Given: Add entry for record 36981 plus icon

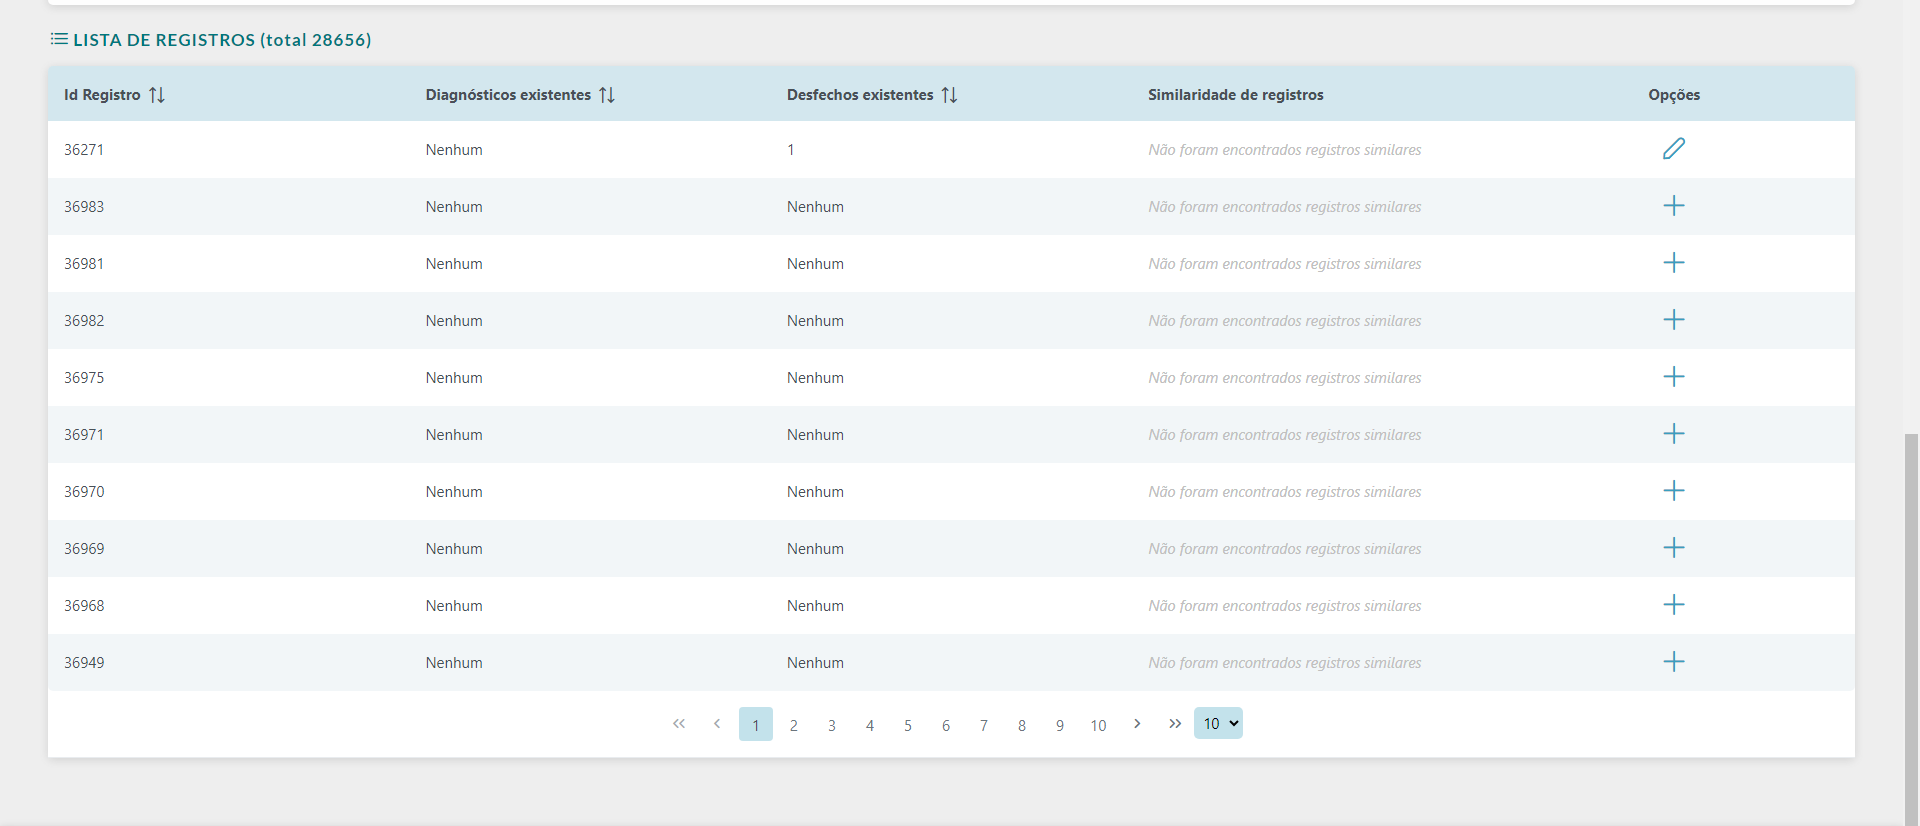Looking at the screenshot, I should click(1674, 263).
